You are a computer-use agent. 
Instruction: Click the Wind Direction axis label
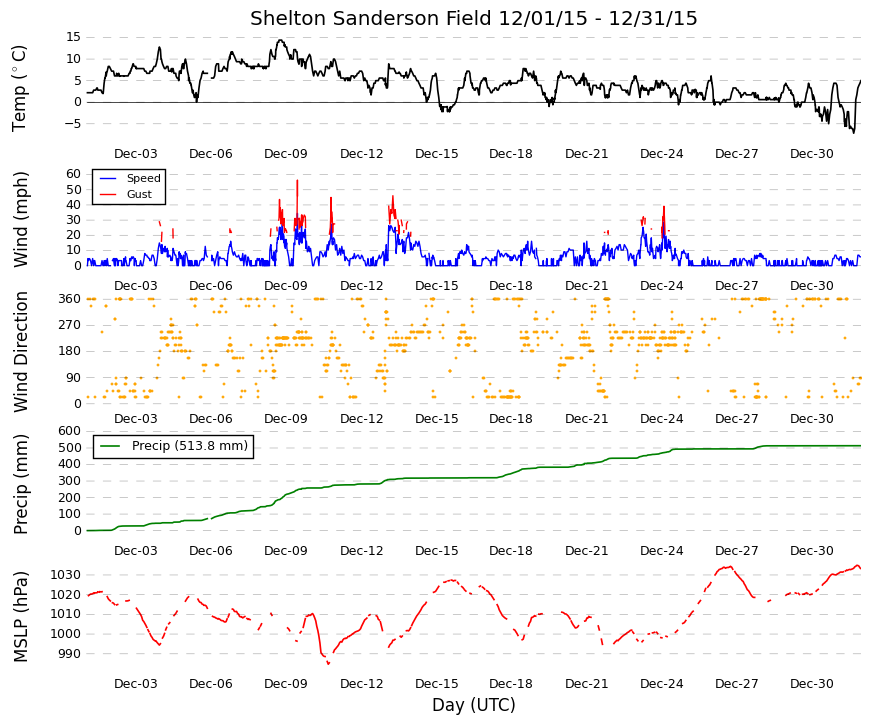click(x=21, y=352)
